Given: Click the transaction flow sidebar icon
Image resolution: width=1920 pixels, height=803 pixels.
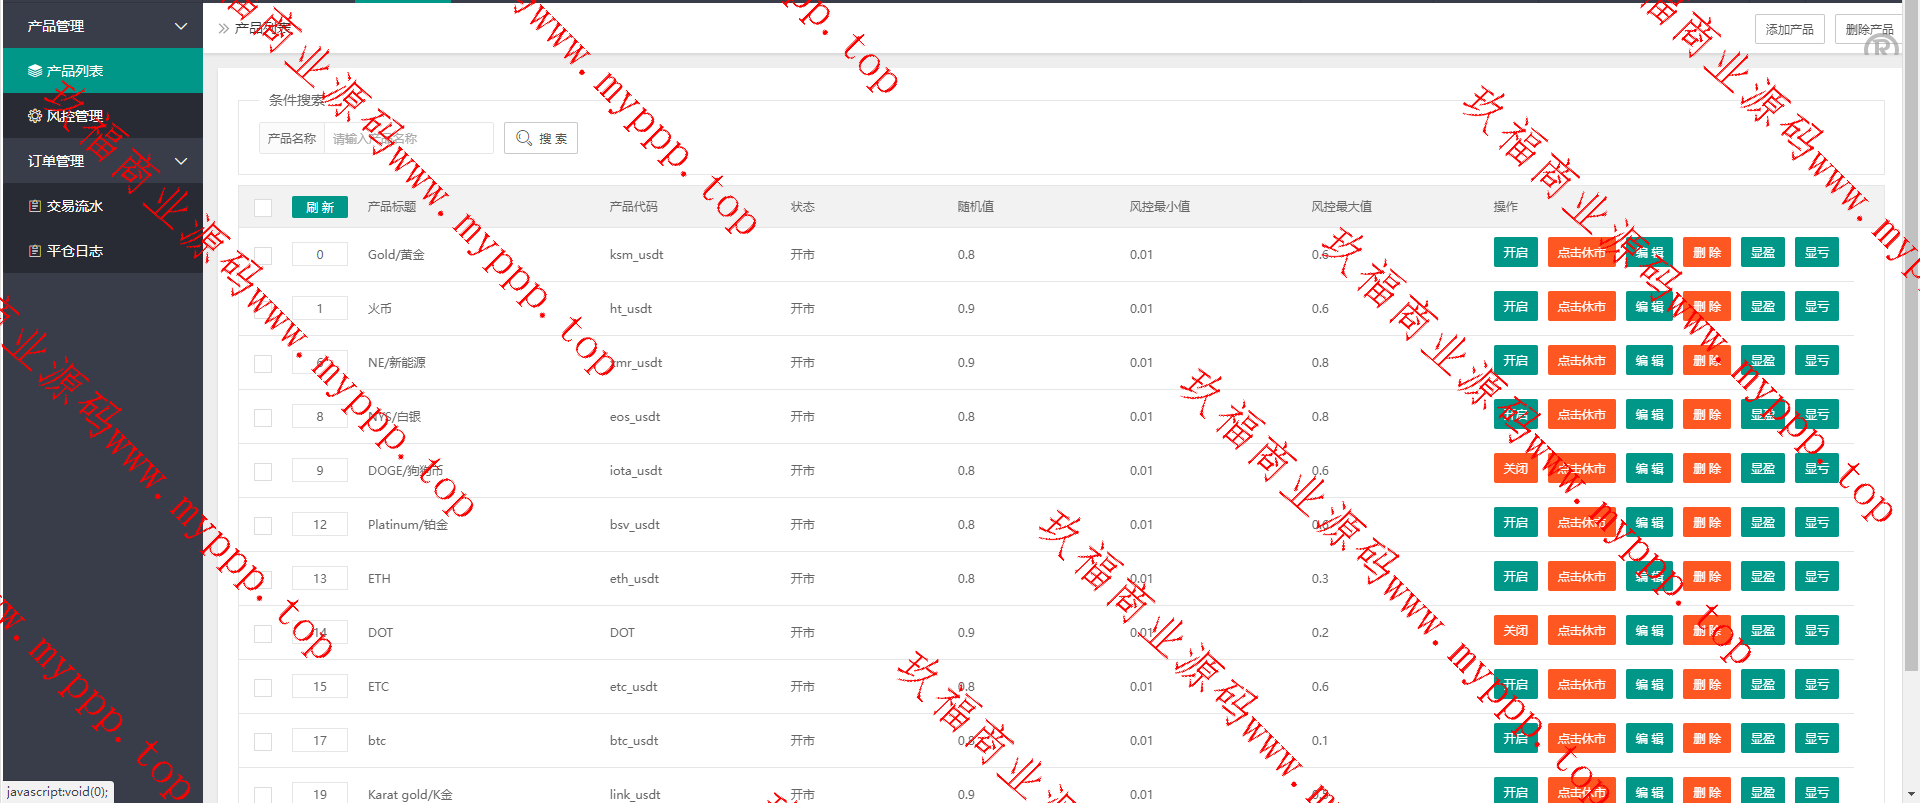Looking at the screenshot, I should point(35,206).
